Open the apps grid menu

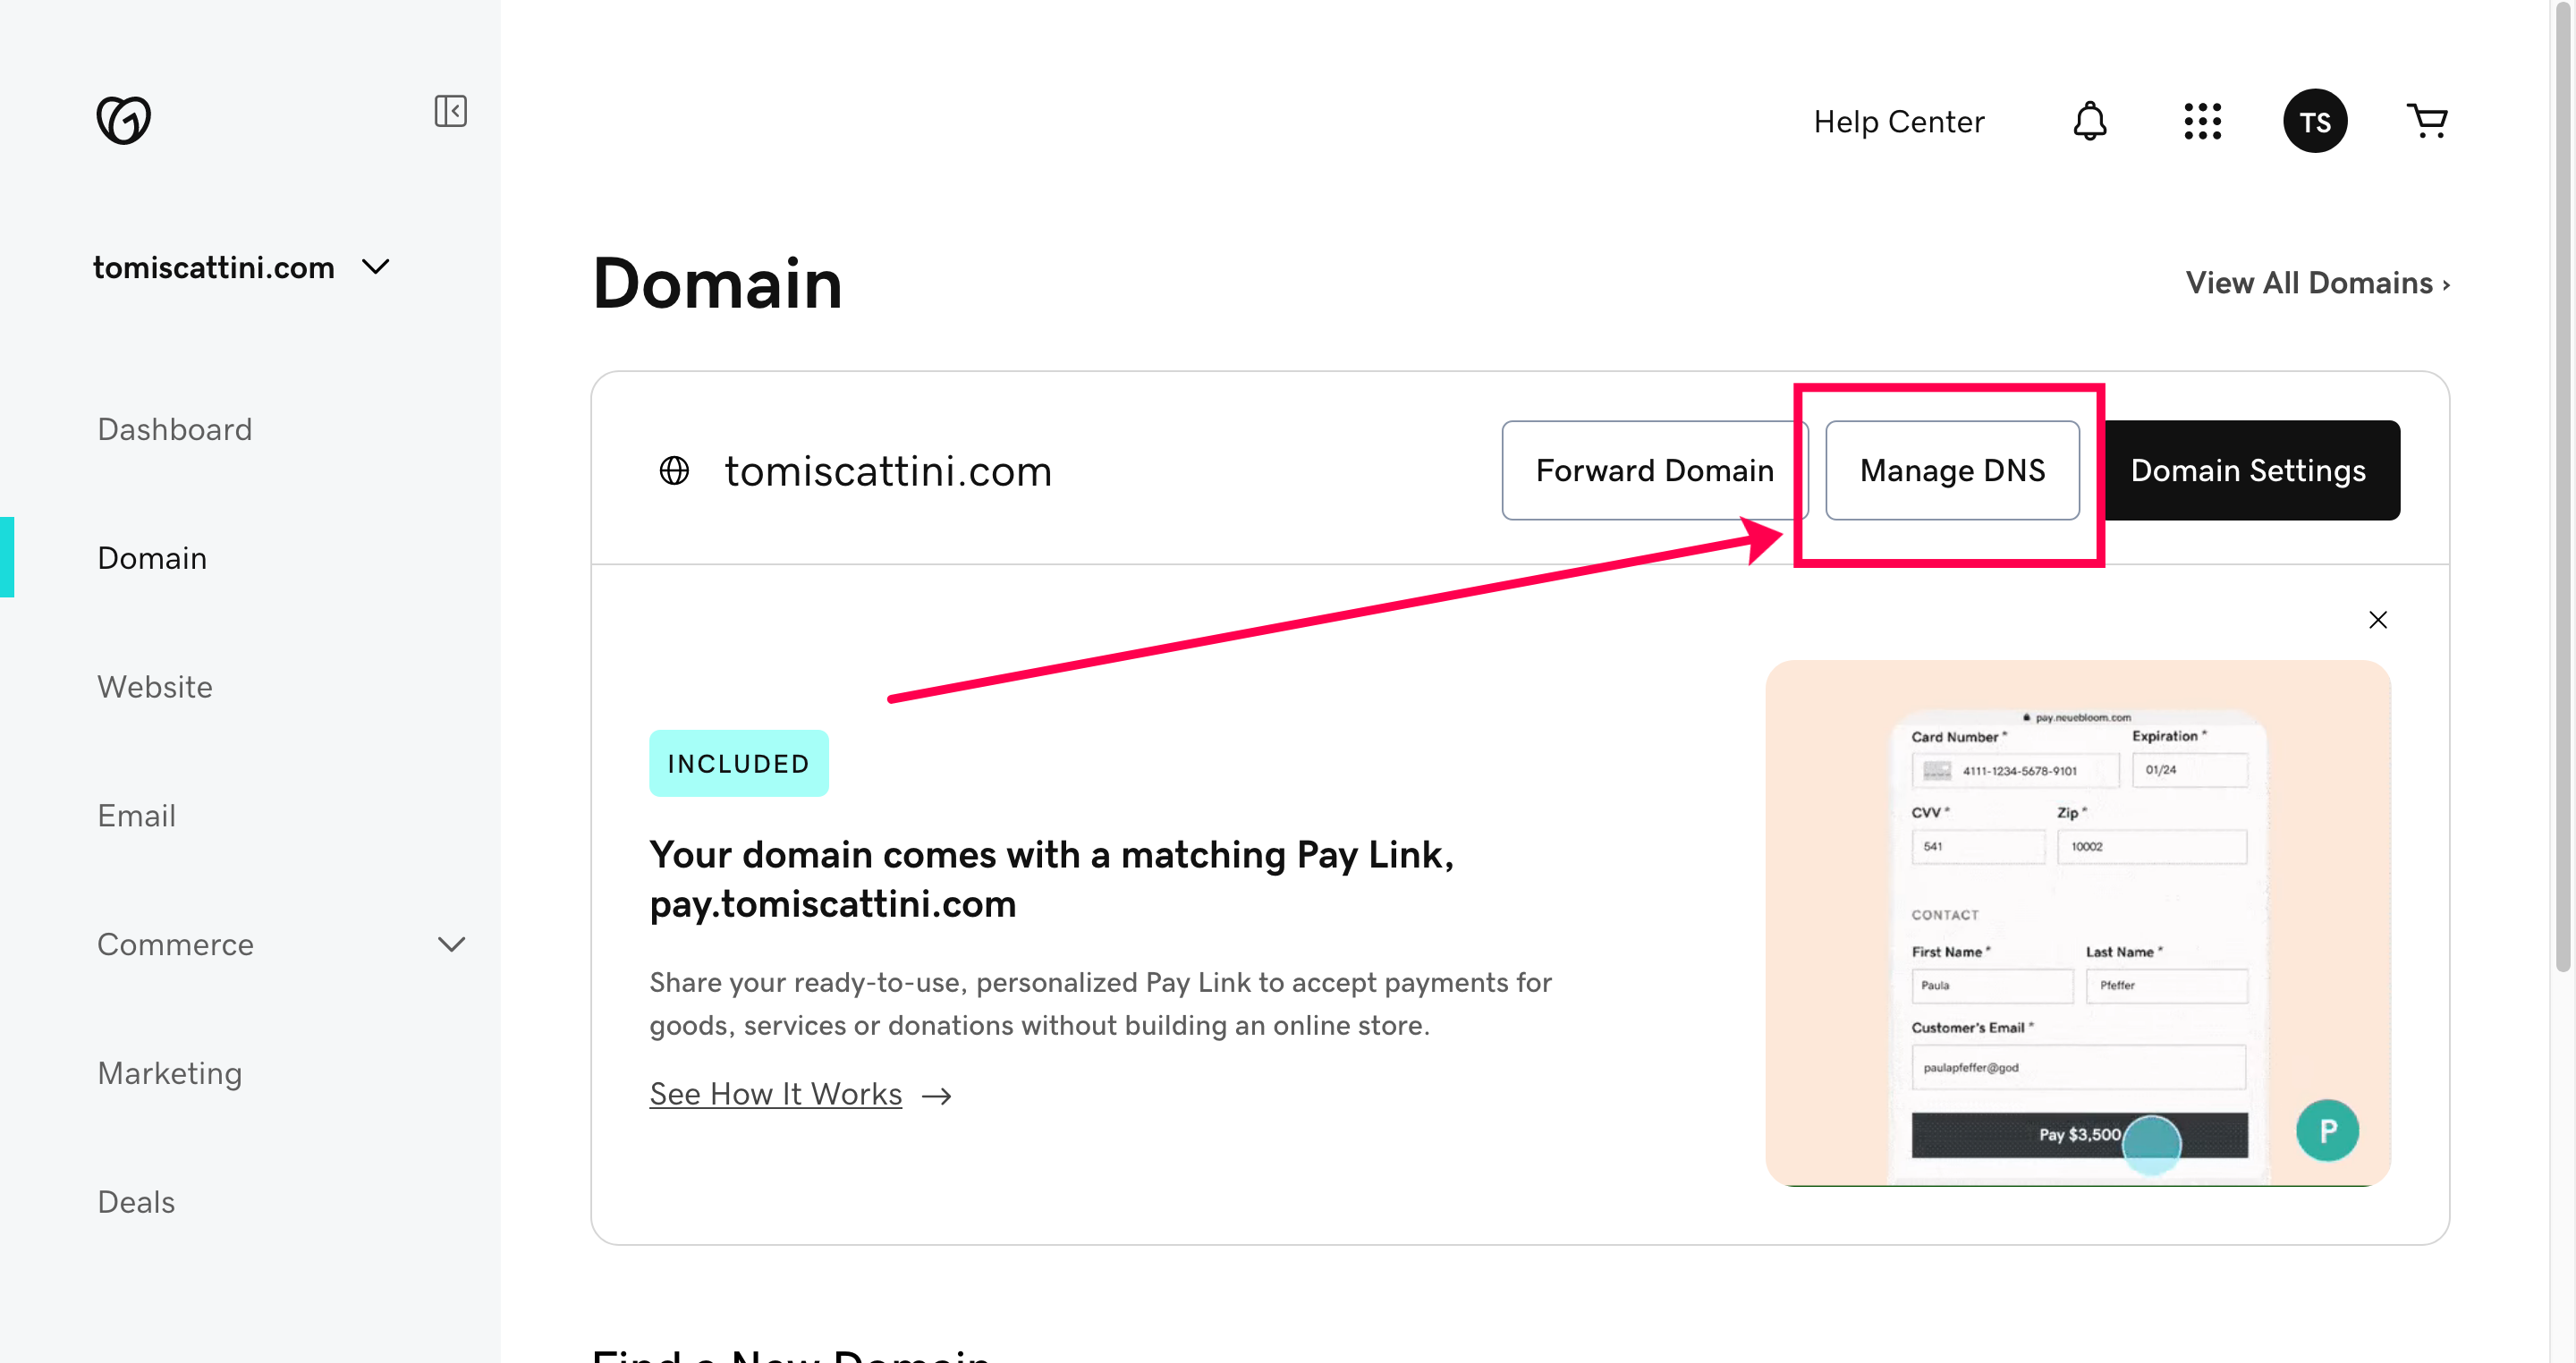(x=2202, y=121)
